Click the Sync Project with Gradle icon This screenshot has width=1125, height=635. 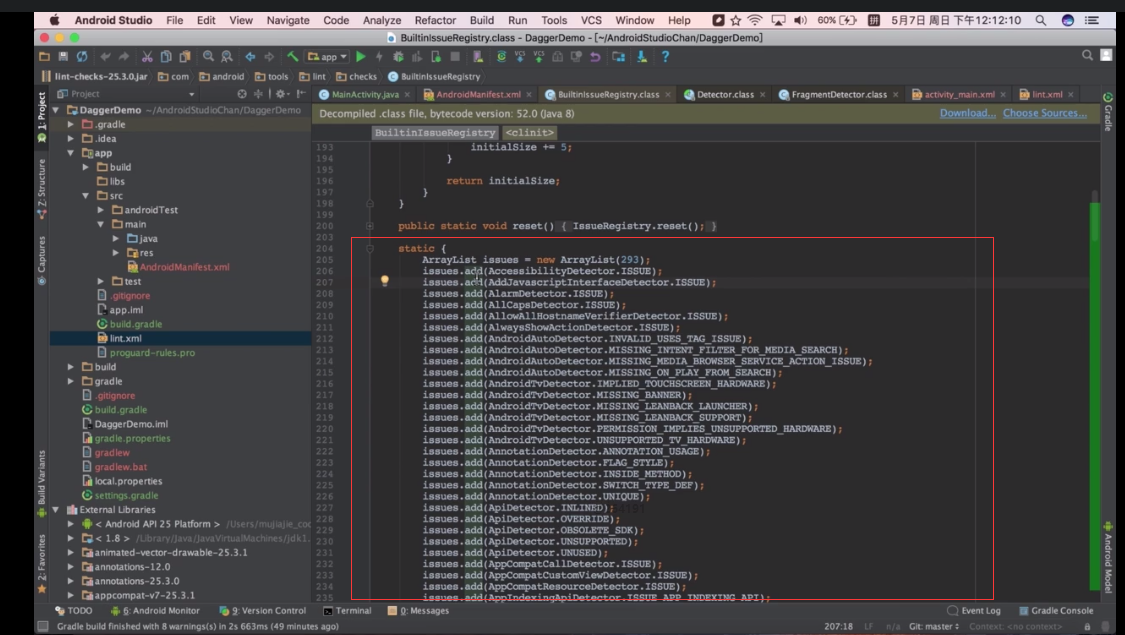502,57
